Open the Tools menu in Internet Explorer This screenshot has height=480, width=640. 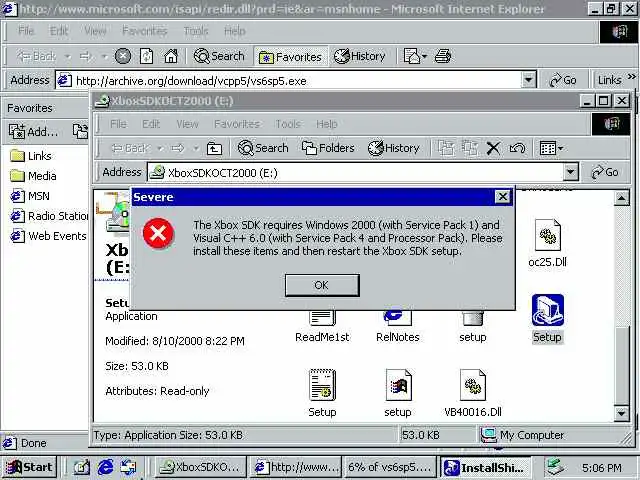click(196, 31)
